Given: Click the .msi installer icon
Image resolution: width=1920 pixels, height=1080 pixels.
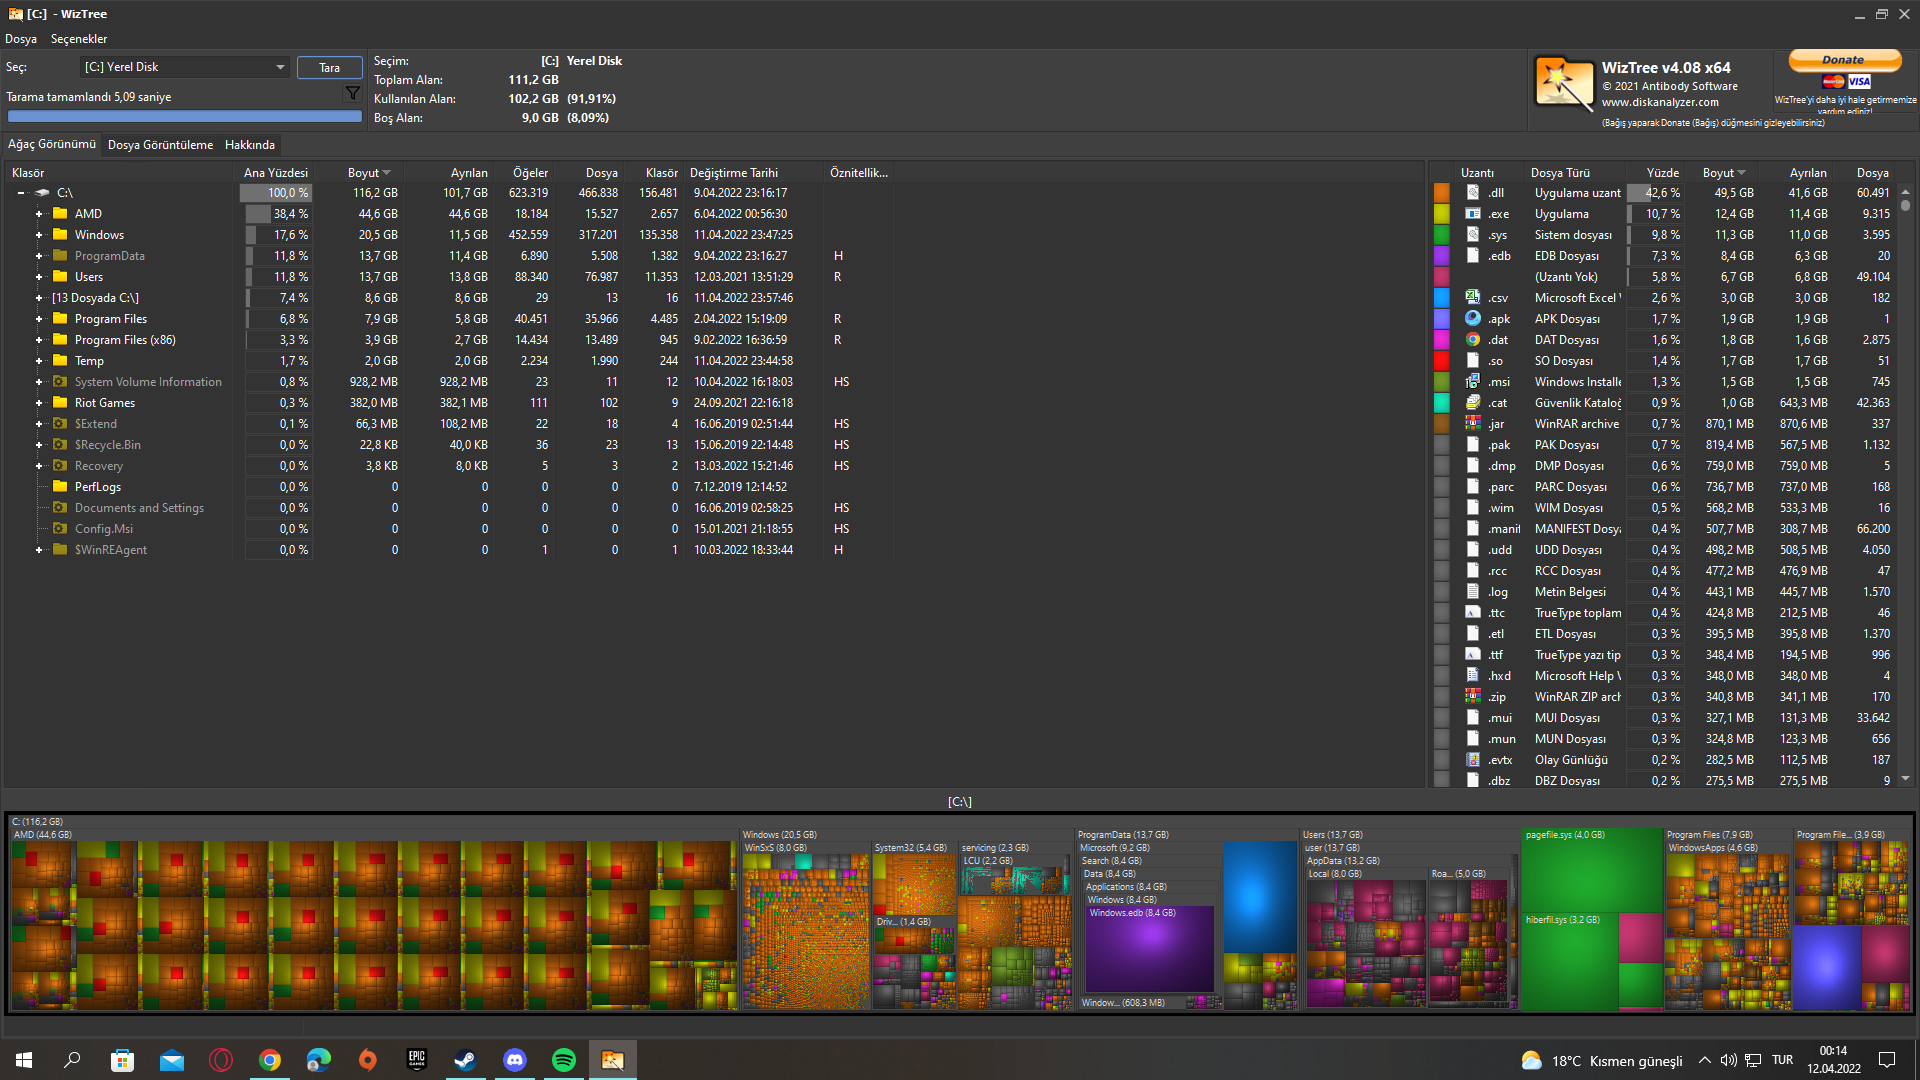Looking at the screenshot, I should coord(1473,381).
